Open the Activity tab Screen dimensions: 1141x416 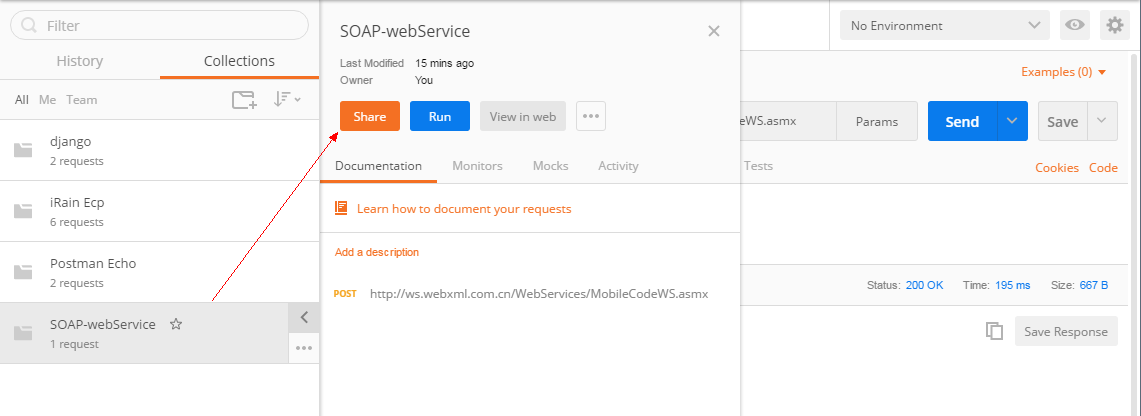coord(619,166)
